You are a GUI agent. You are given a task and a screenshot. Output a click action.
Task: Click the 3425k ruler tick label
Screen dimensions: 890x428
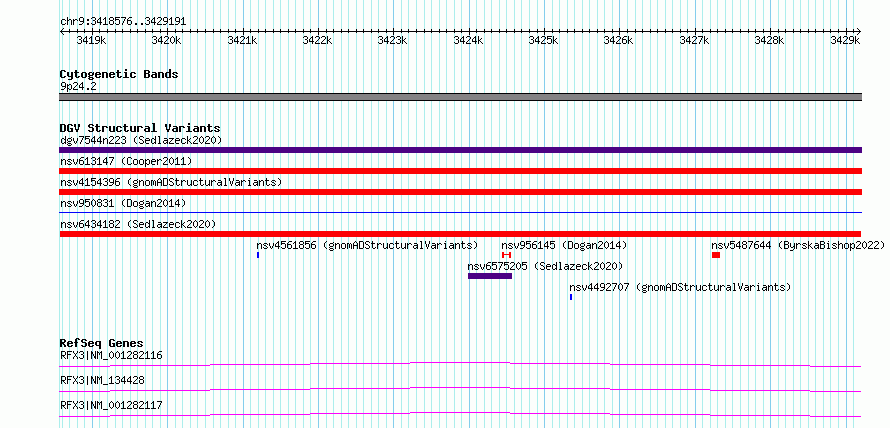pos(543,40)
